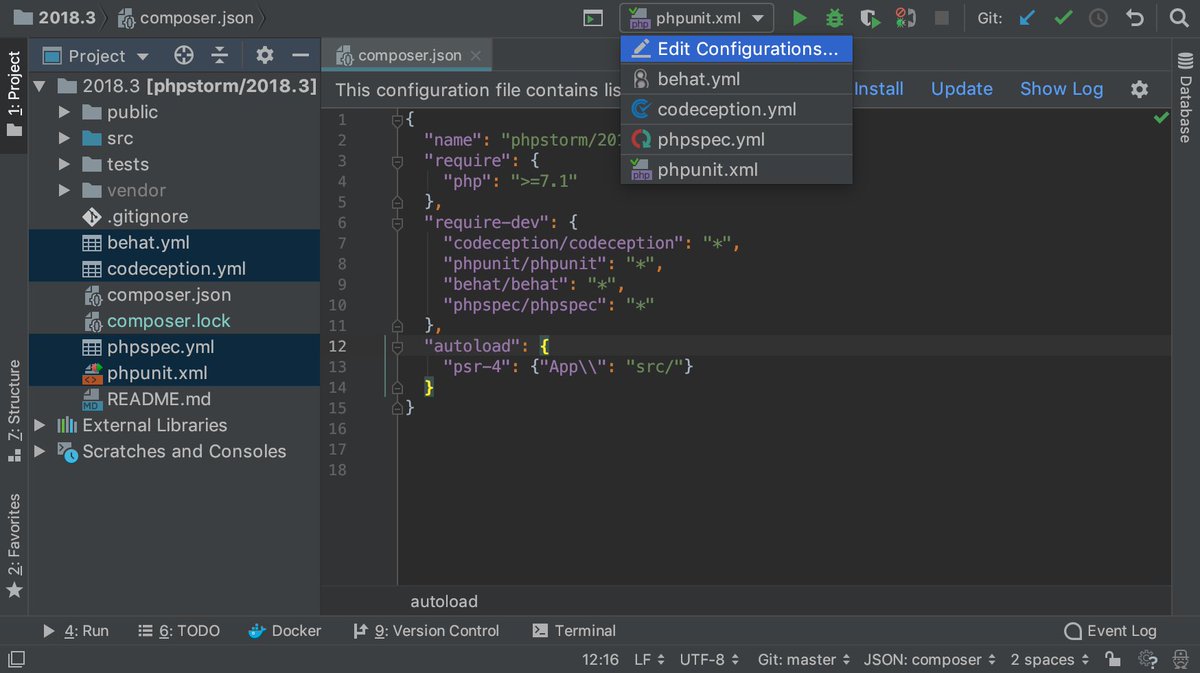Click Install in the composer notification bar

pos(878,89)
